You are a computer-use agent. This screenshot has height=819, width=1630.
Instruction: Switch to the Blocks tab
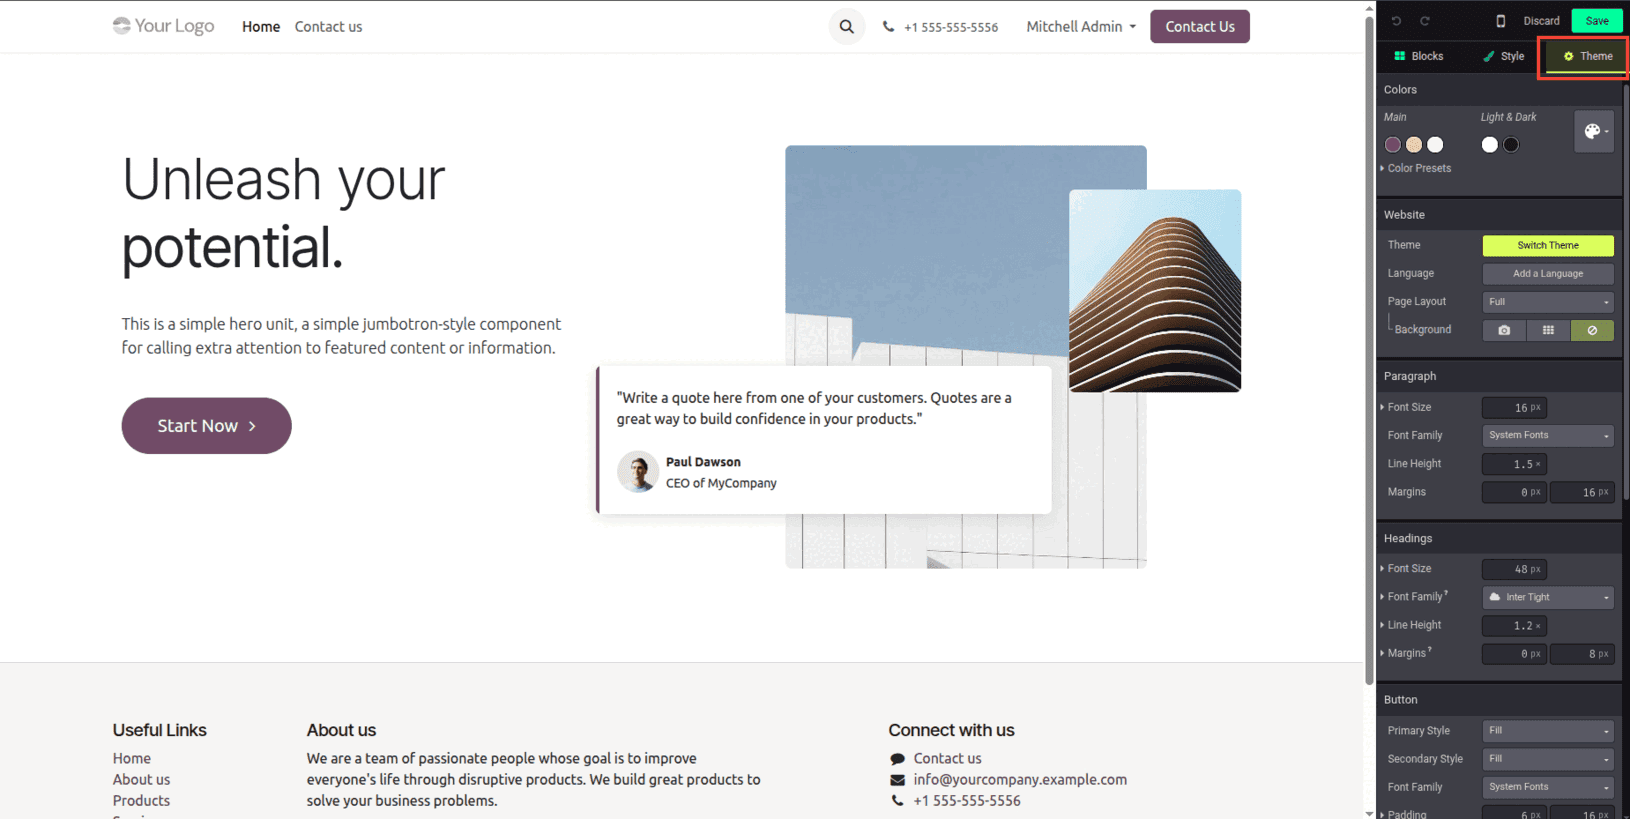coord(1419,56)
